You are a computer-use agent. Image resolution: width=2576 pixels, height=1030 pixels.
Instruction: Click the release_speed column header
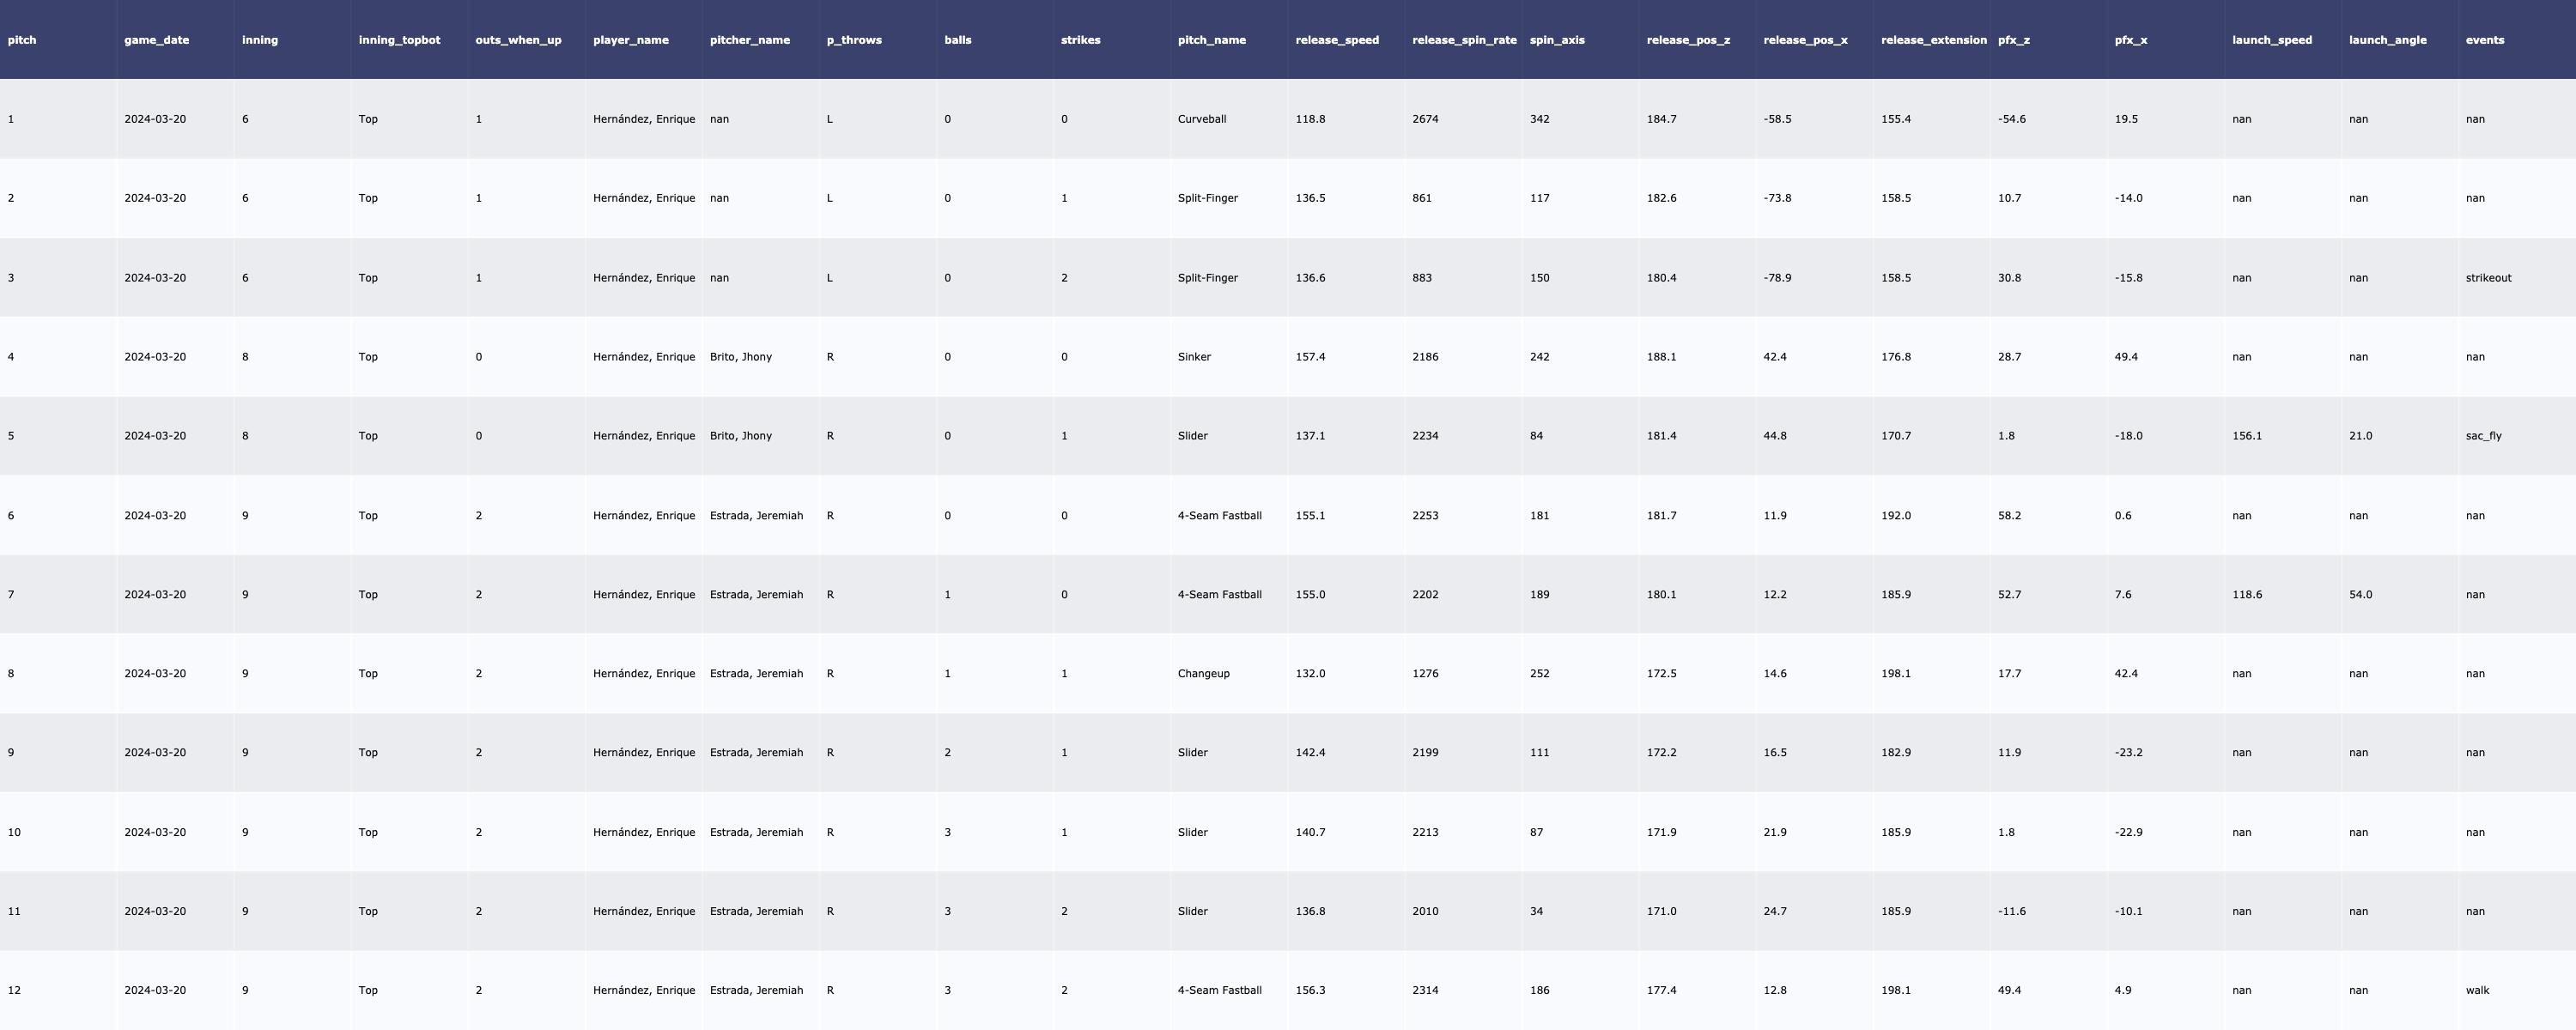coord(1336,40)
